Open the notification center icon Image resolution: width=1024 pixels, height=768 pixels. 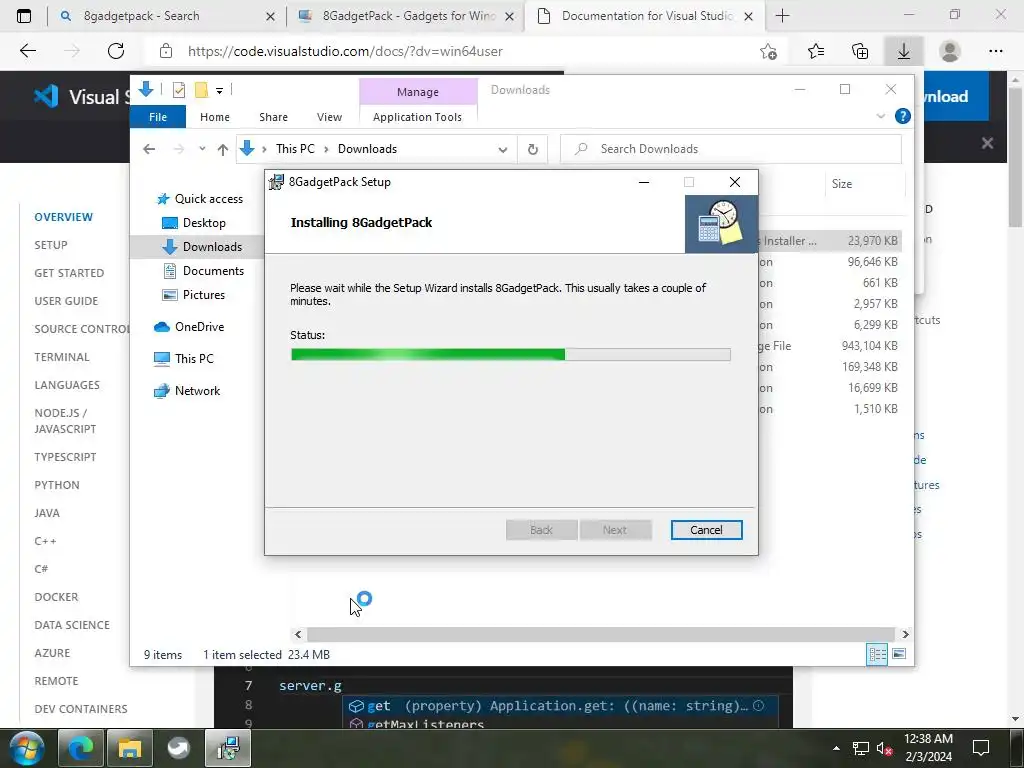pos(981,748)
